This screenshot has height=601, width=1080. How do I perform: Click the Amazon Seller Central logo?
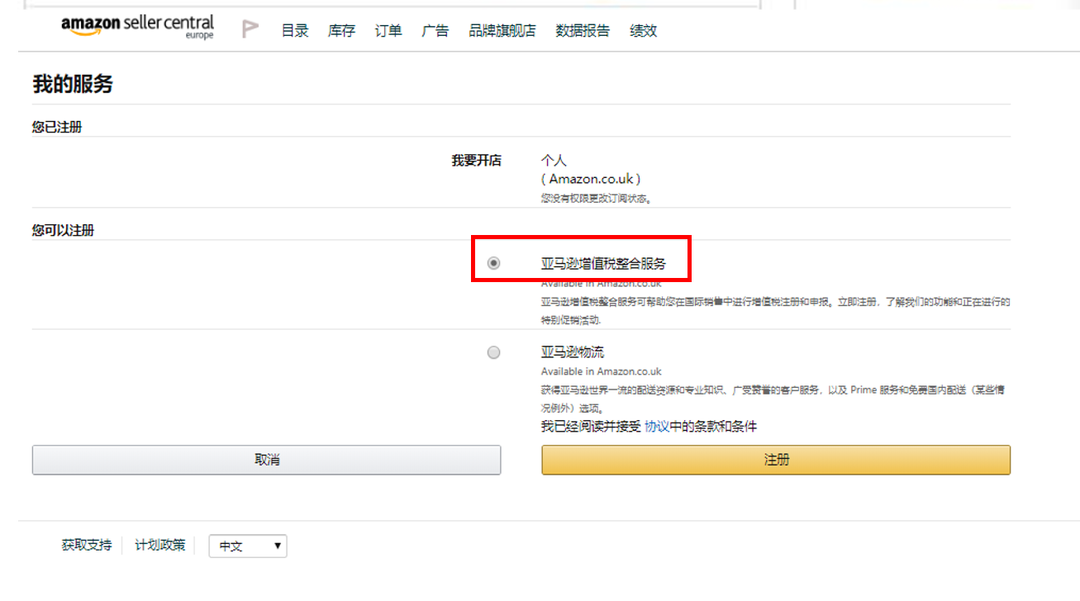(138, 27)
